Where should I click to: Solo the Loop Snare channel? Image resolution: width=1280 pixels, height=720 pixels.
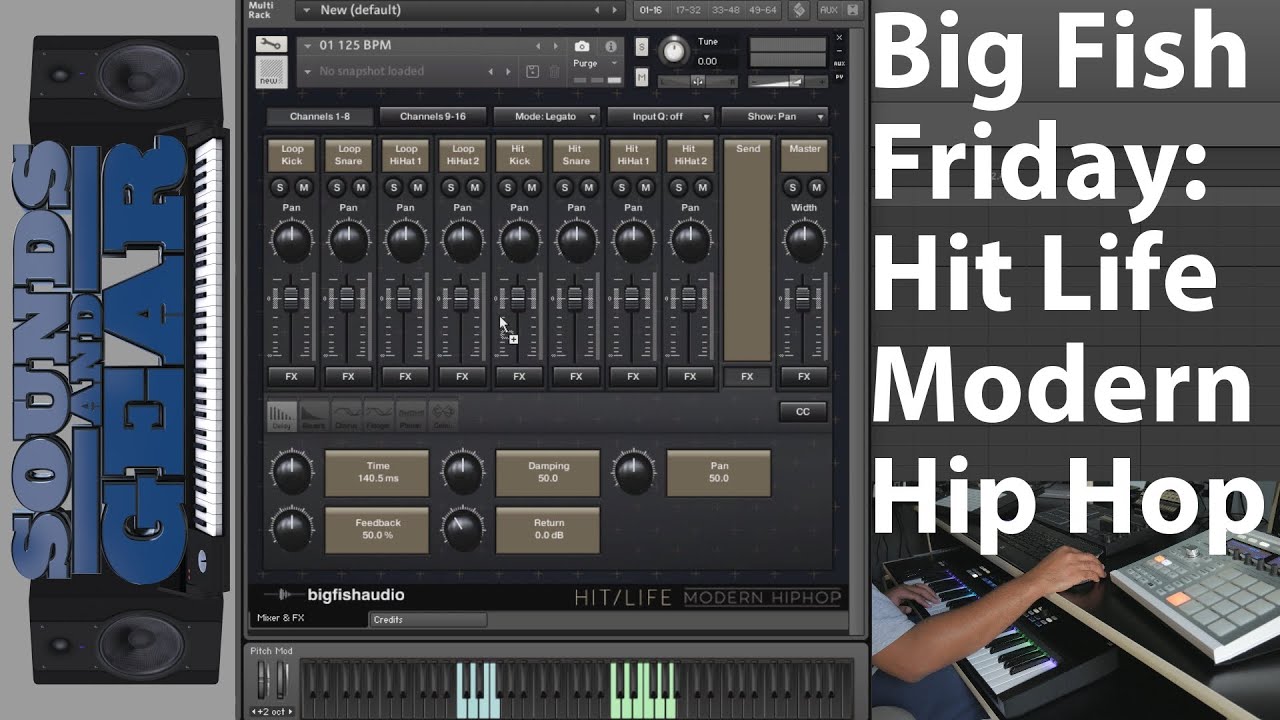337,187
